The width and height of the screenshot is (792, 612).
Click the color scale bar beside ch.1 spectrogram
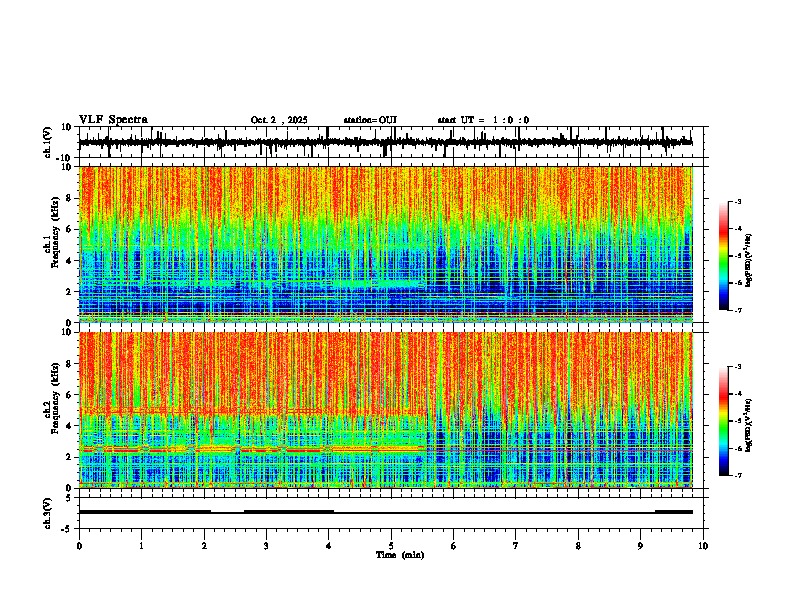[724, 256]
